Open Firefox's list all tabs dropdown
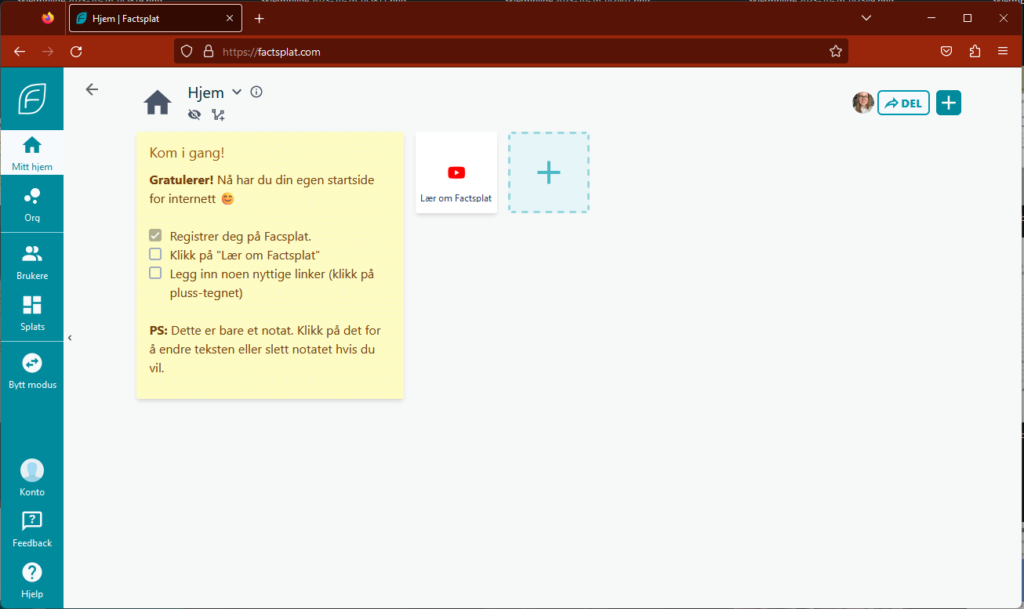1024x609 pixels. [x=866, y=18]
